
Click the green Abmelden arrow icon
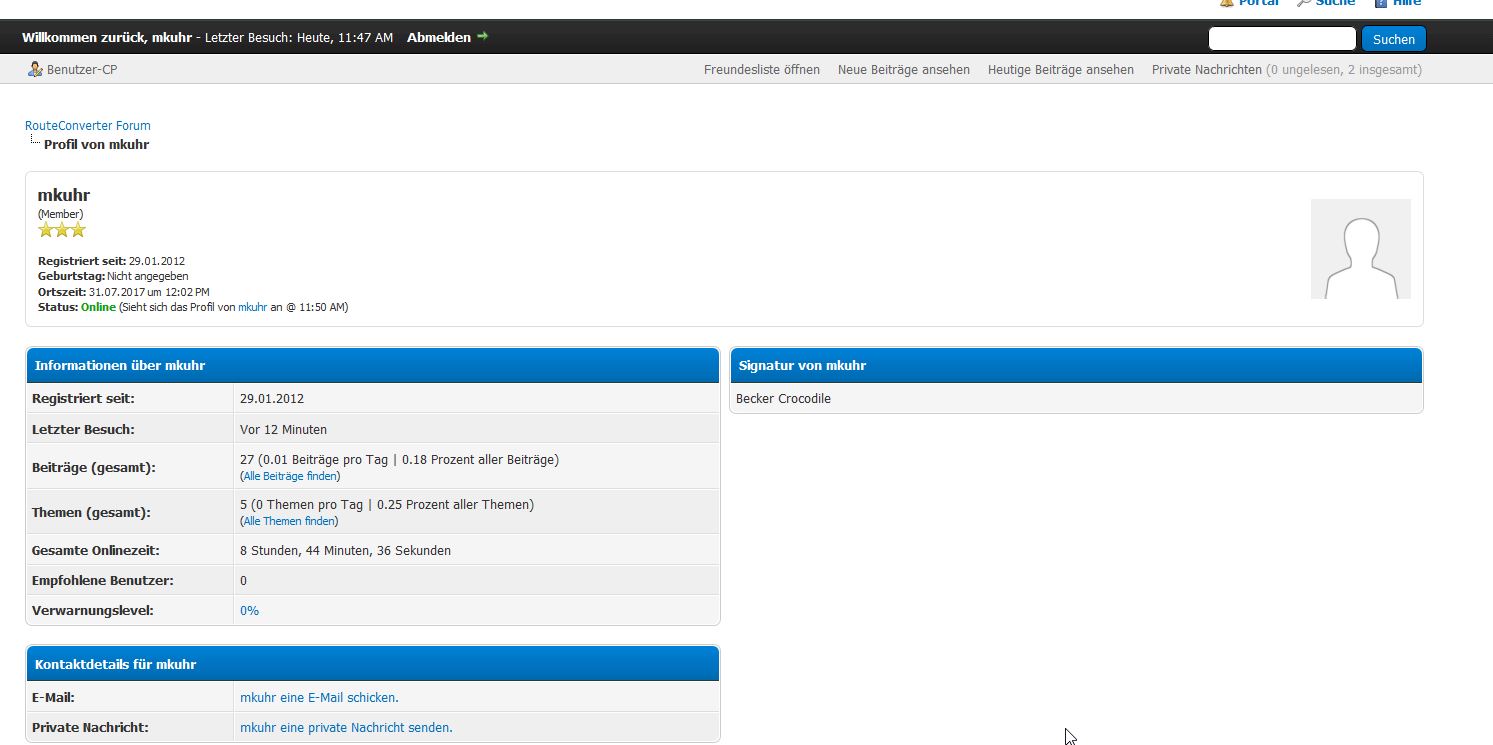coord(483,36)
